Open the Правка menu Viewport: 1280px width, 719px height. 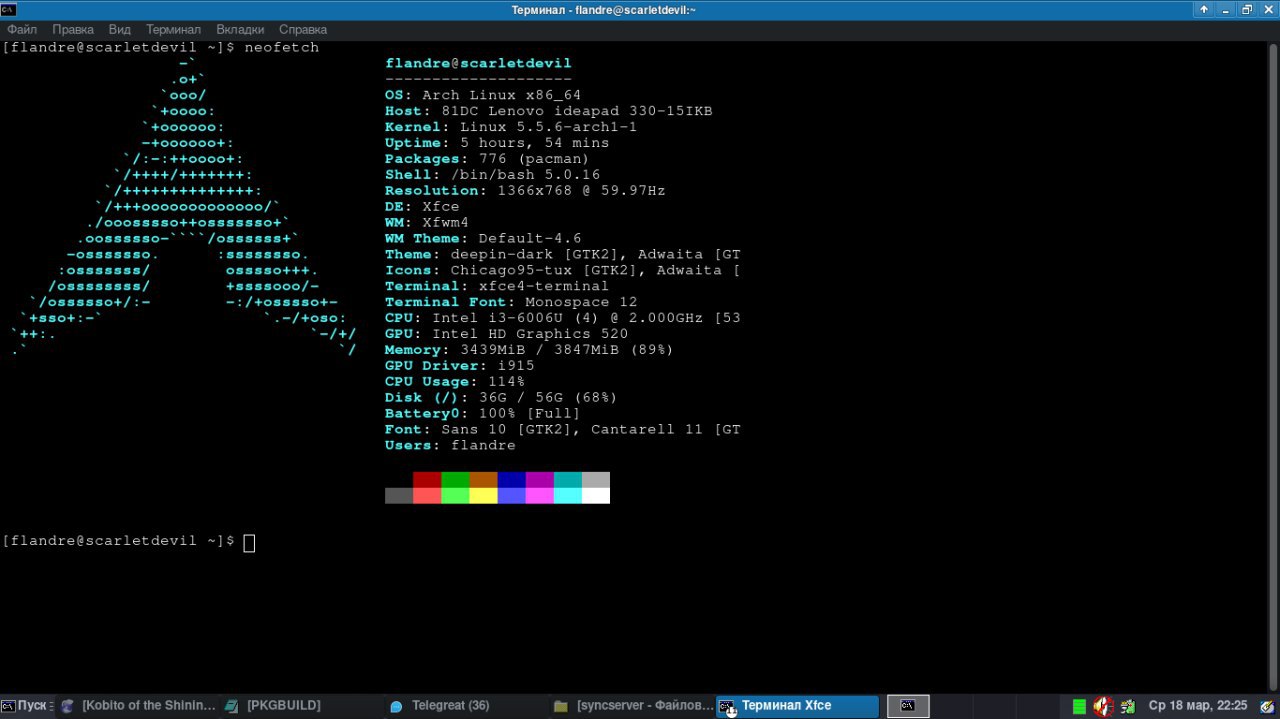click(x=73, y=29)
